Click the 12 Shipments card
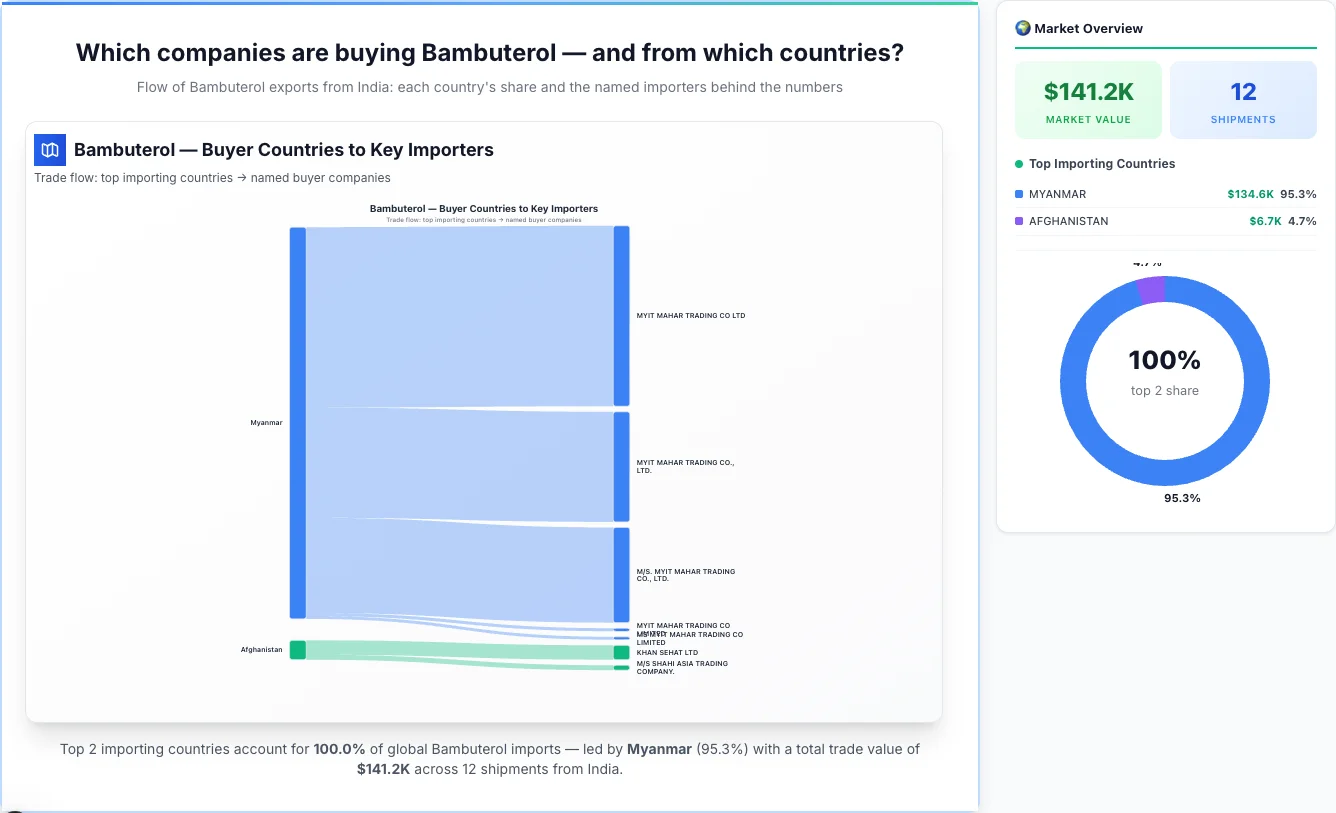Viewport: 1336px width, 813px height. [x=1243, y=99]
